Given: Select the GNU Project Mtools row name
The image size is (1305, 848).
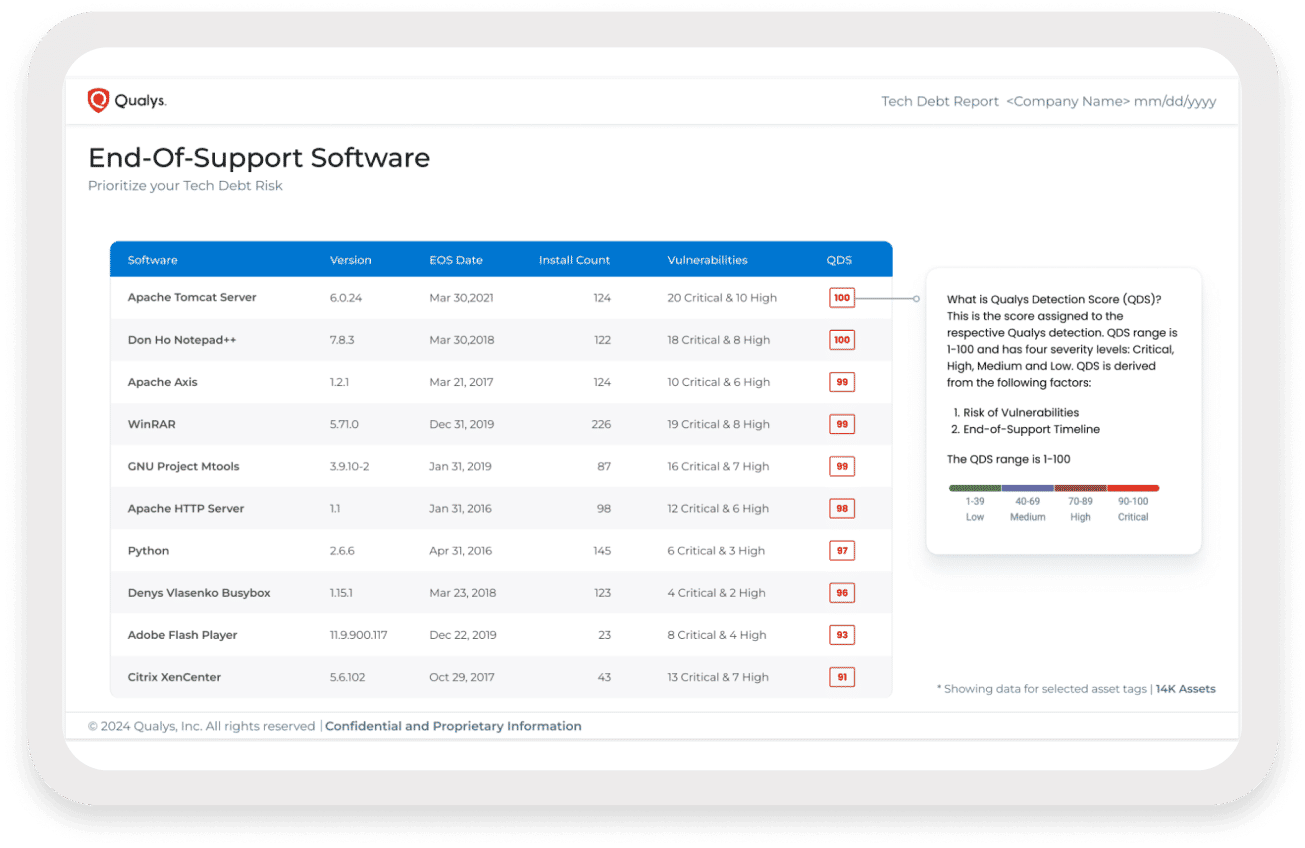Looking at the screenshot, I should [184, 466].
